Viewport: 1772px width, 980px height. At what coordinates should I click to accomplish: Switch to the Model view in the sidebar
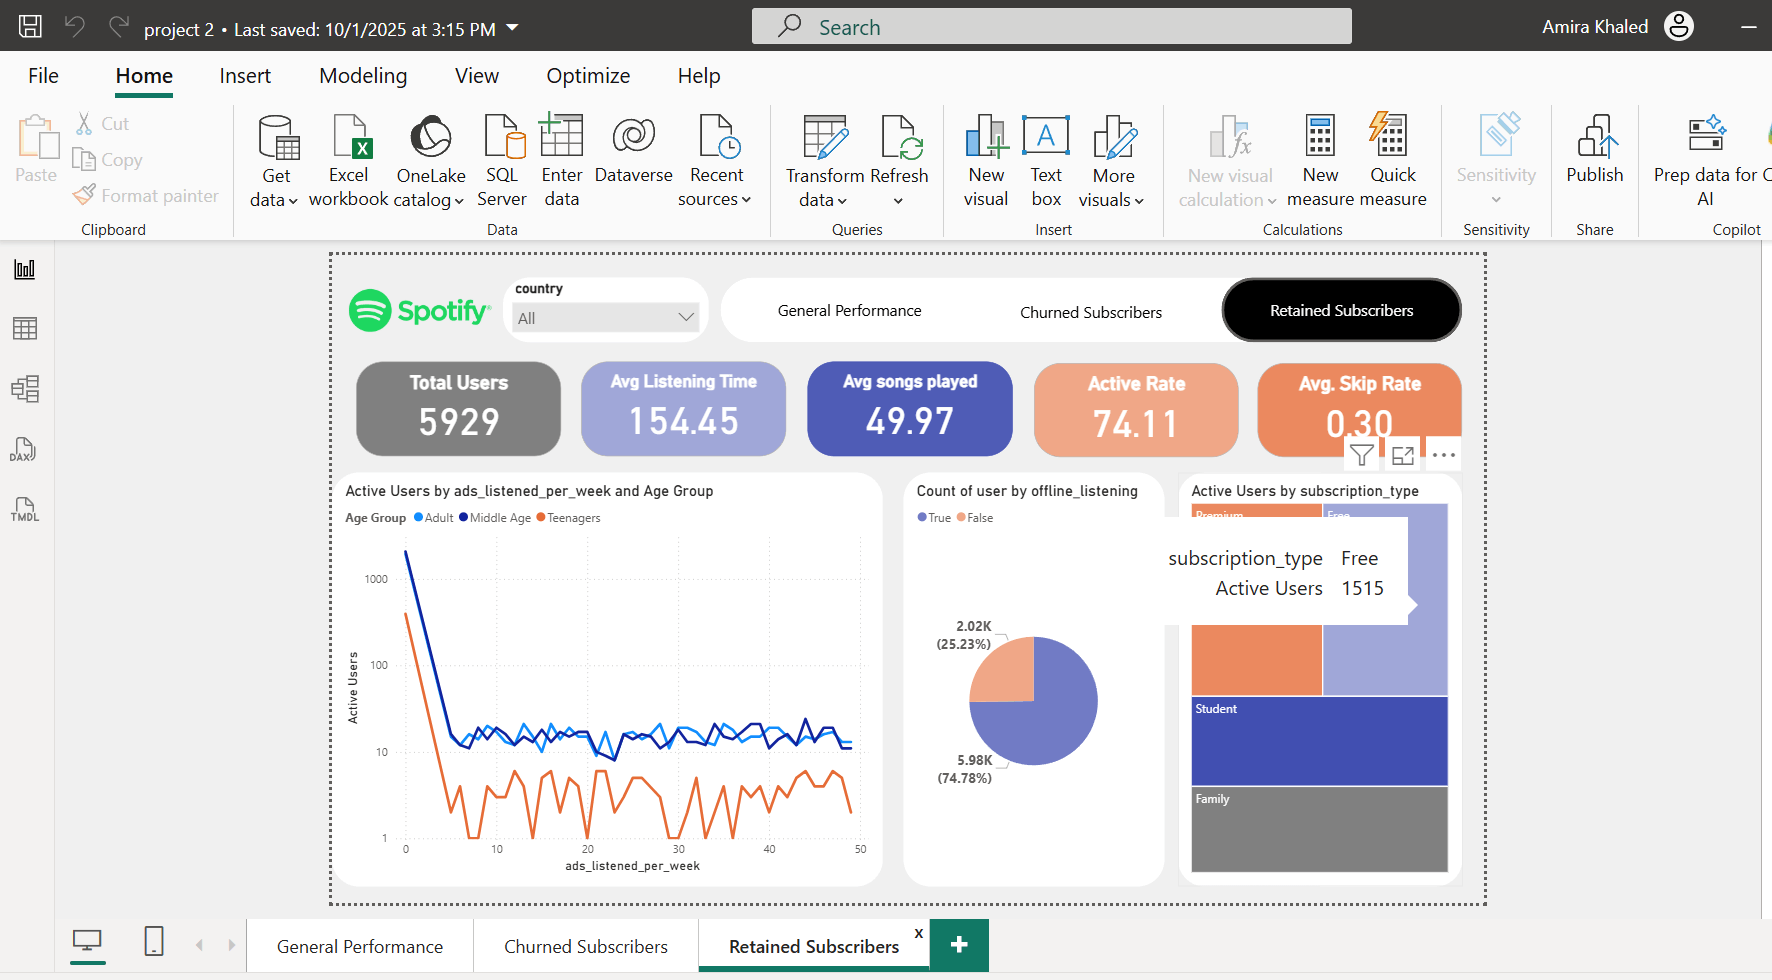click(x=24, y=389)
